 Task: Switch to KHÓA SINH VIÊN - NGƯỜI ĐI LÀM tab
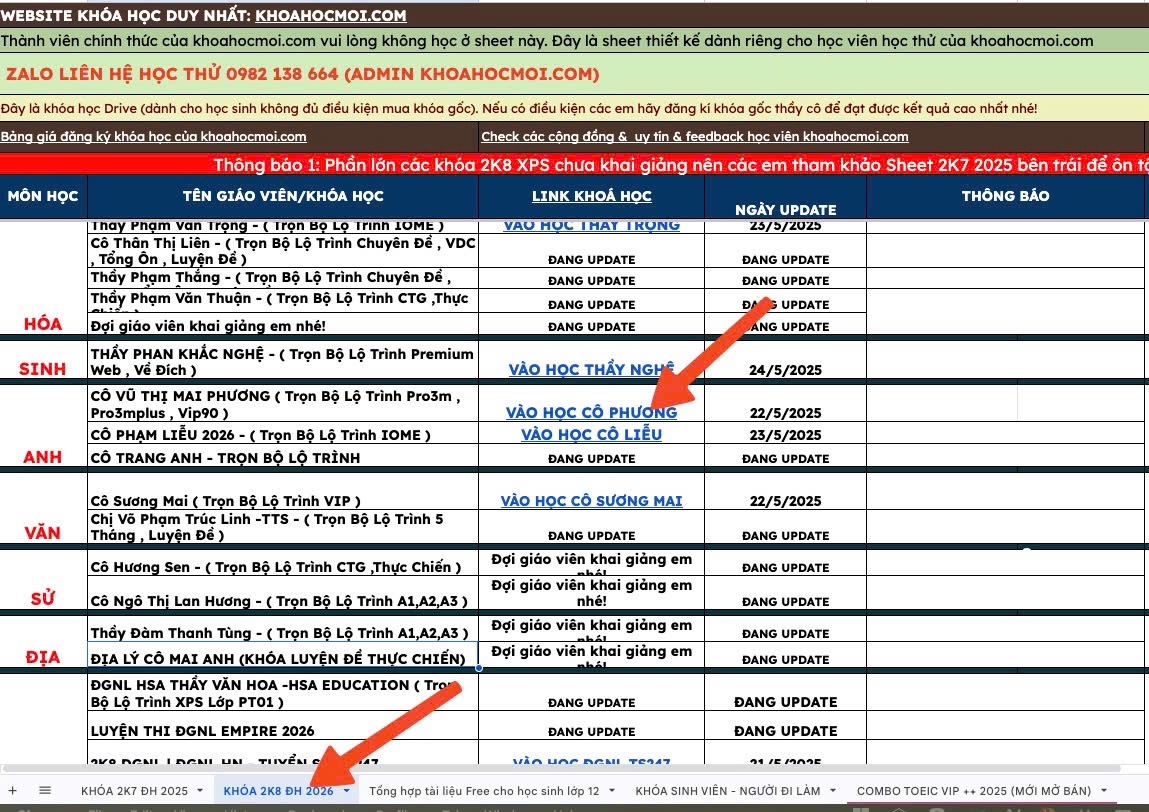coord(727,791)
